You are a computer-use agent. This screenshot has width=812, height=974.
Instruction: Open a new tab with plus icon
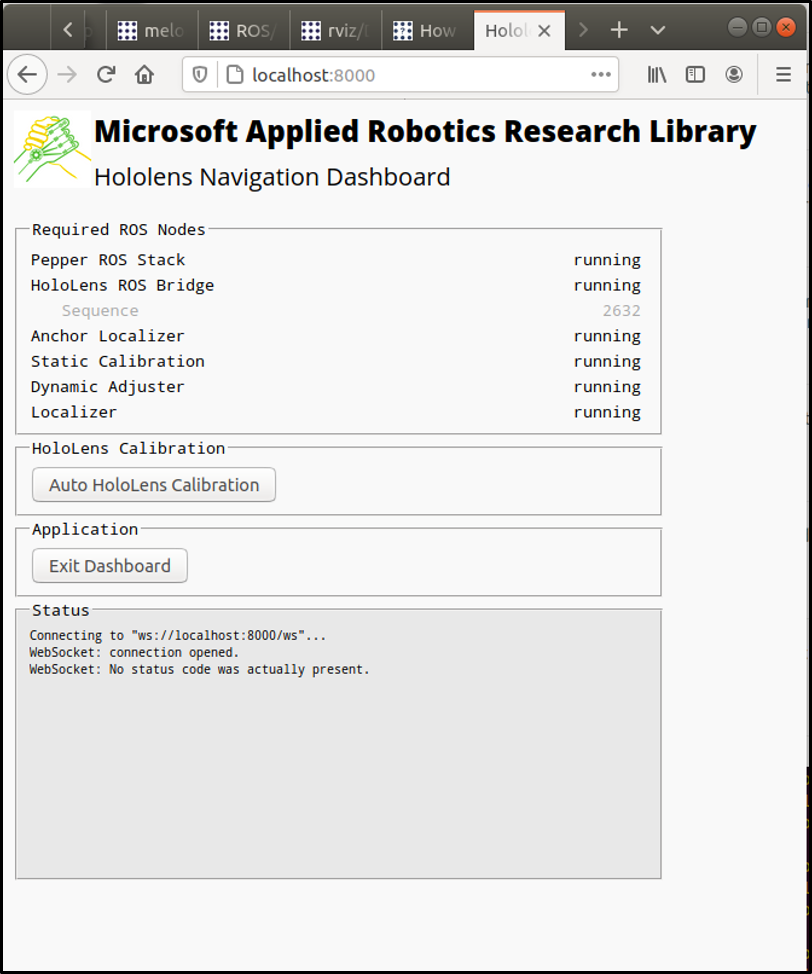pyautogui.click(x=619, y=29)
